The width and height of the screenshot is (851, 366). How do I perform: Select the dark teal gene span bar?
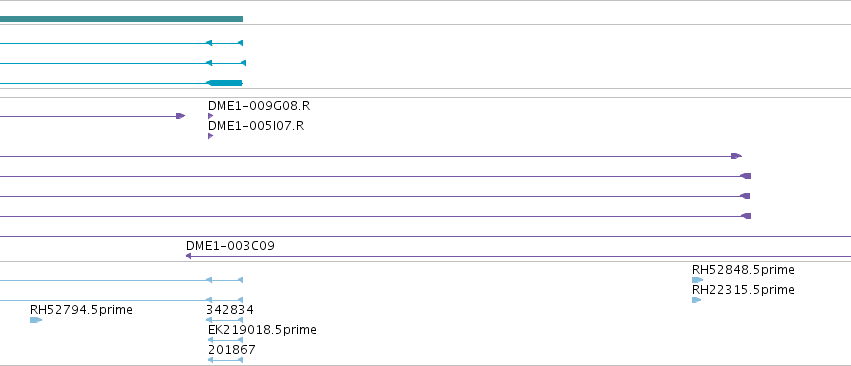[x=122, y=19]
